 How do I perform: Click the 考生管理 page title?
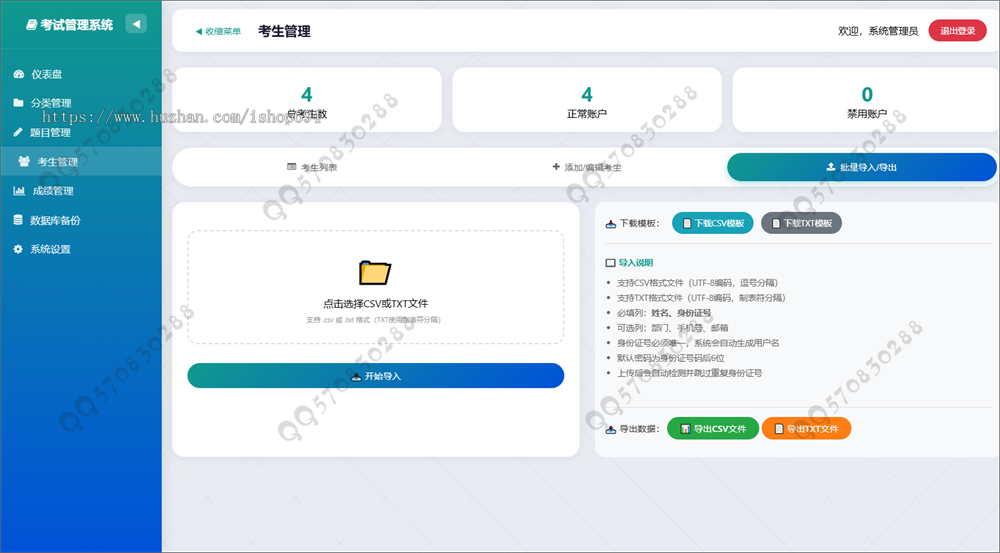click(284, 31)
